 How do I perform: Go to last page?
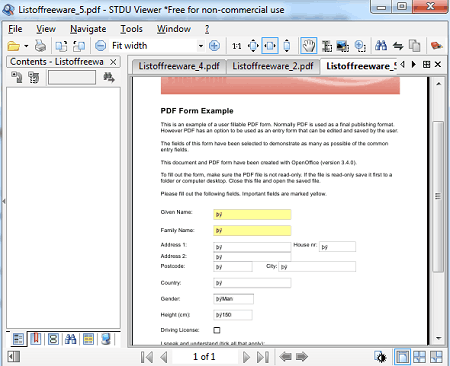(263, 357)
